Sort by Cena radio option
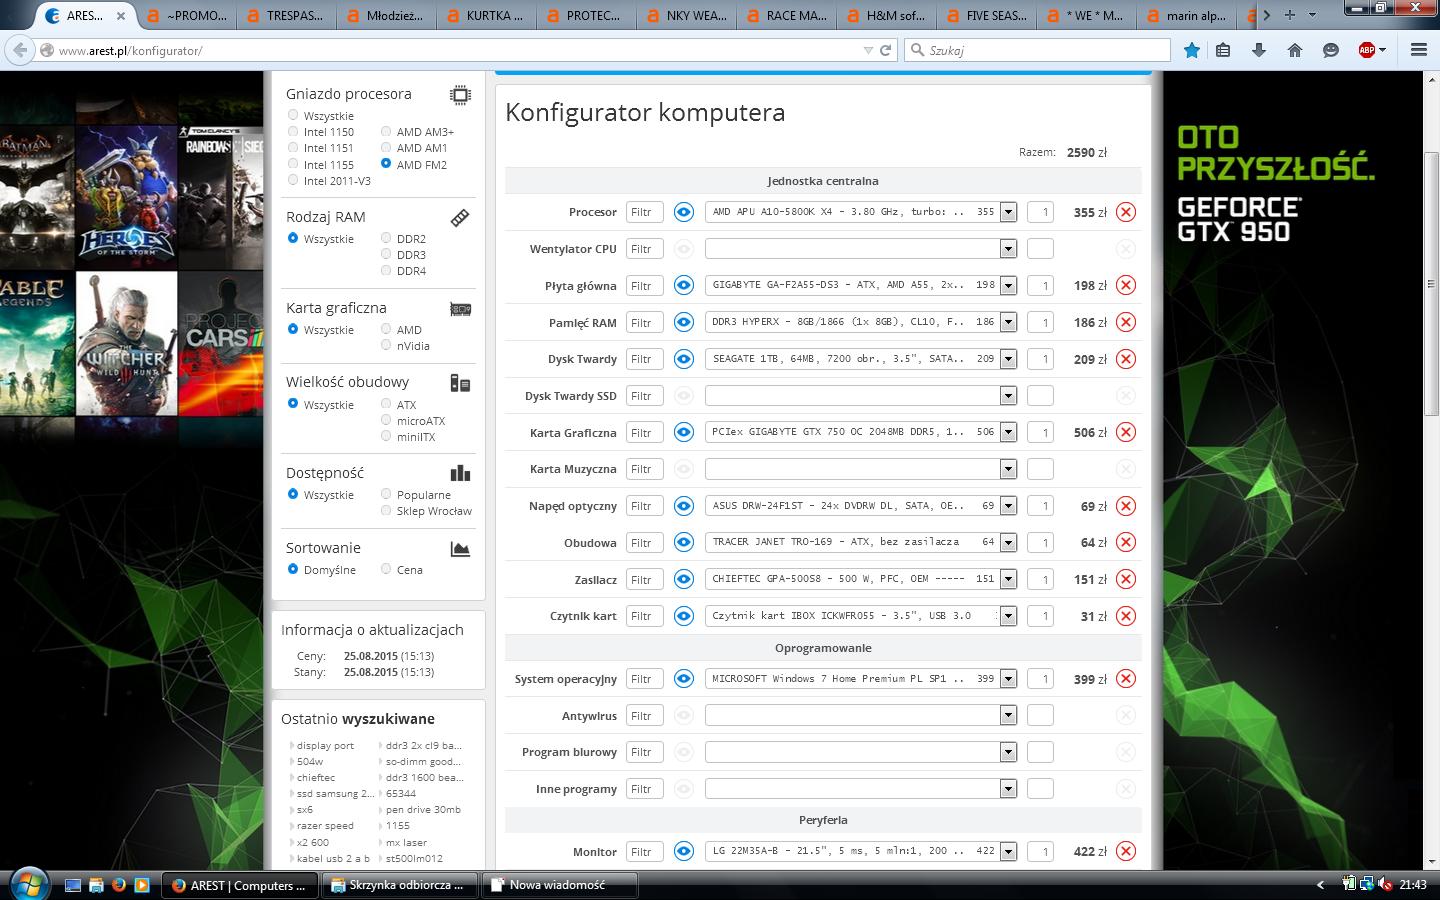Viewport: 1440px width, 900px height. (x=386, y=569)
